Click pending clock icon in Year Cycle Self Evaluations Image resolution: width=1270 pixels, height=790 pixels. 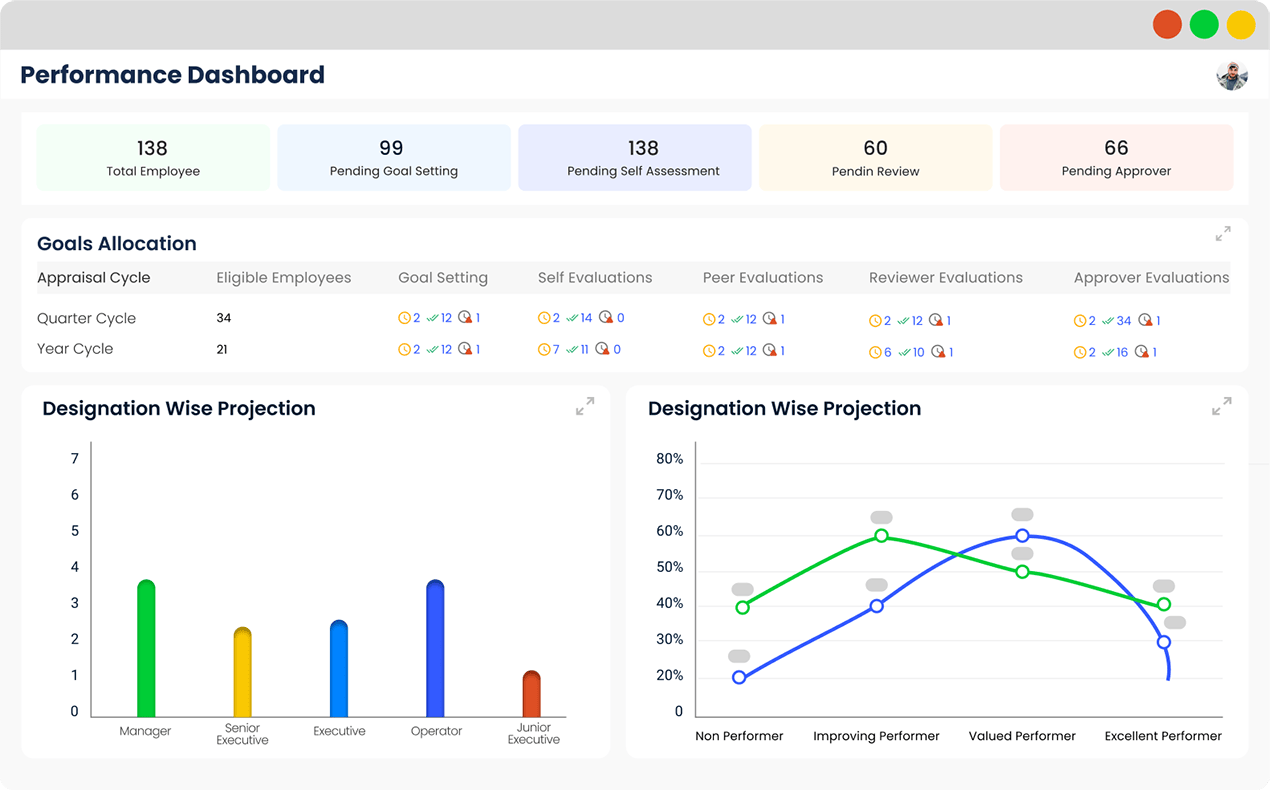(543, 349)
